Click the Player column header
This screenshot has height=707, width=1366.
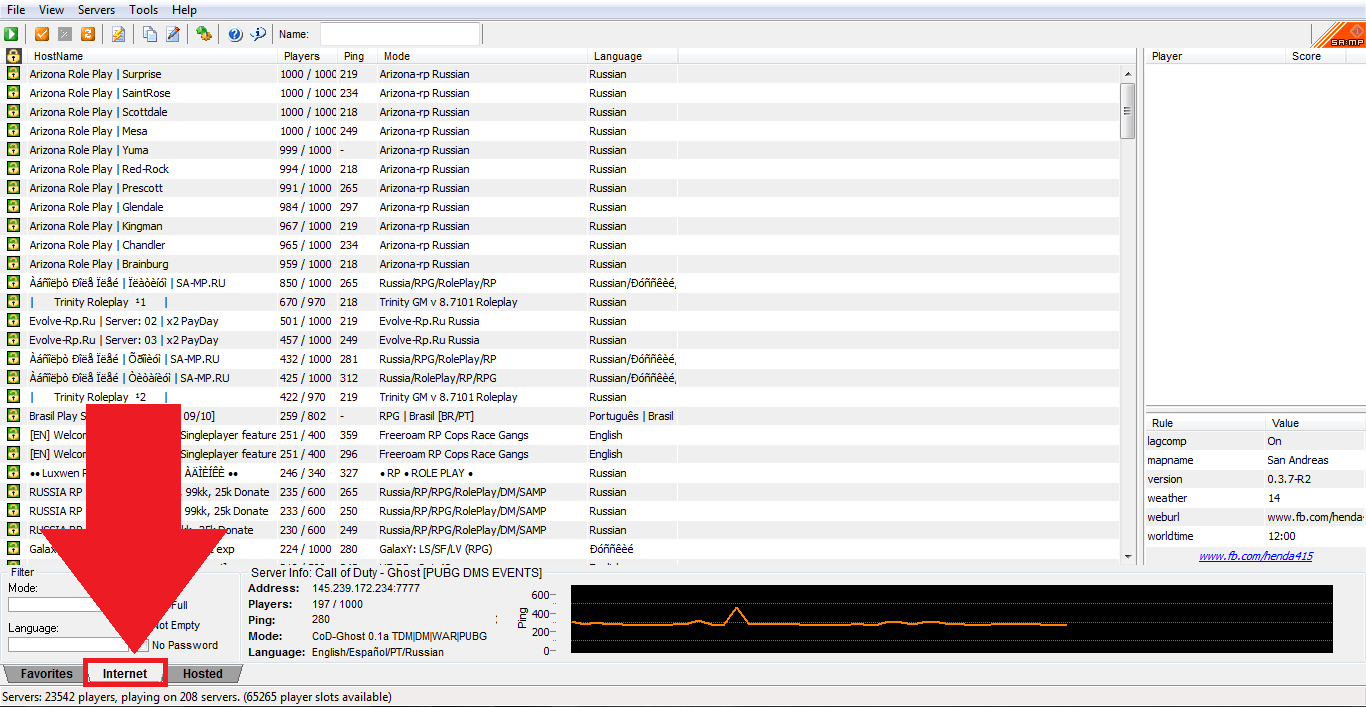[1216, 56]
